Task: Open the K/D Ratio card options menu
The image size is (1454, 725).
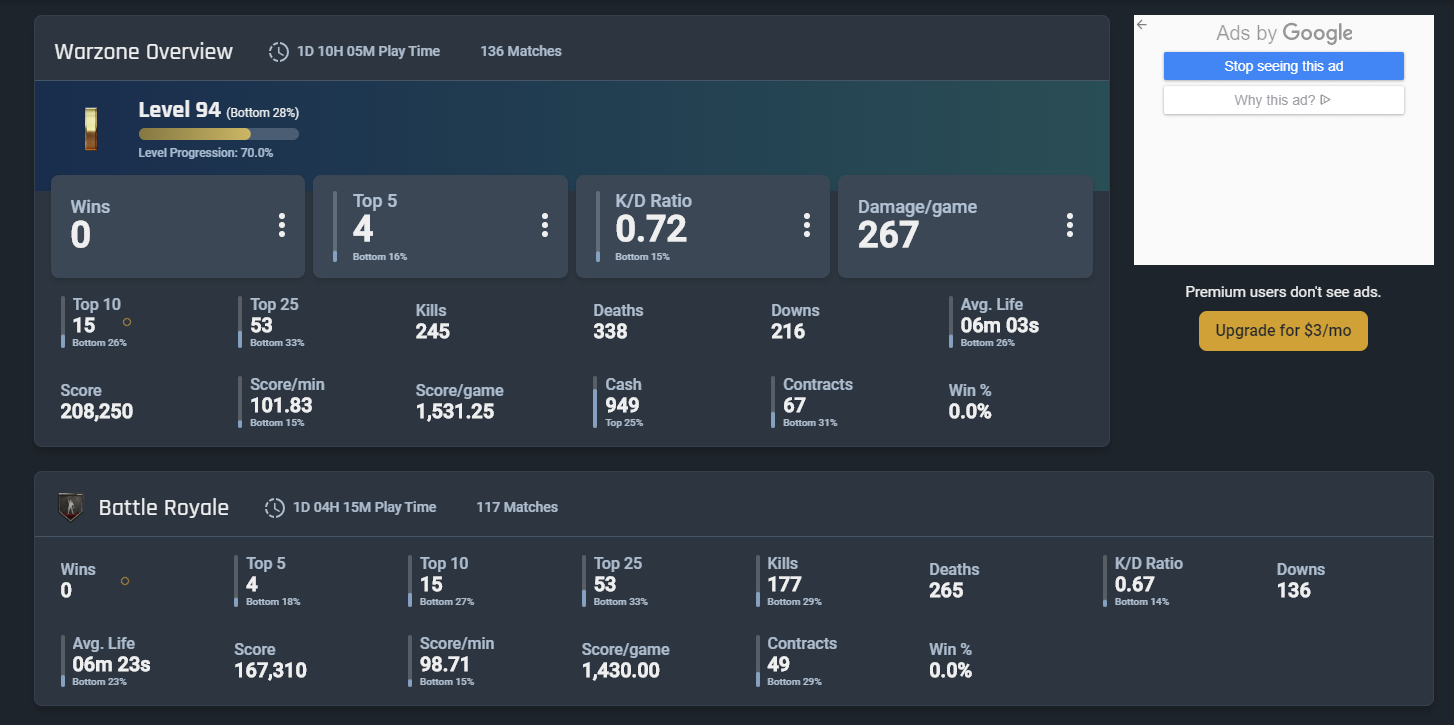Action: [x=807, y=225]
